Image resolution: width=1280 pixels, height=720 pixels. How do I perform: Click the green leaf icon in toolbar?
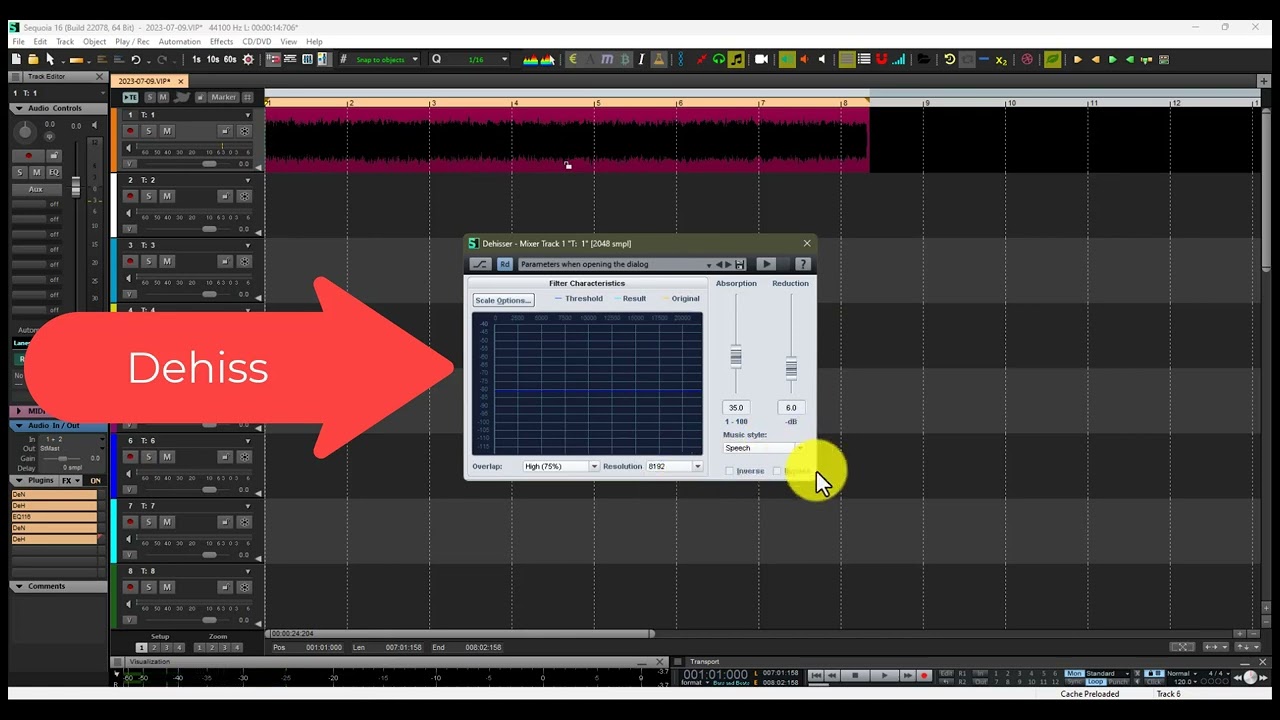click(x=1052, y=59)
